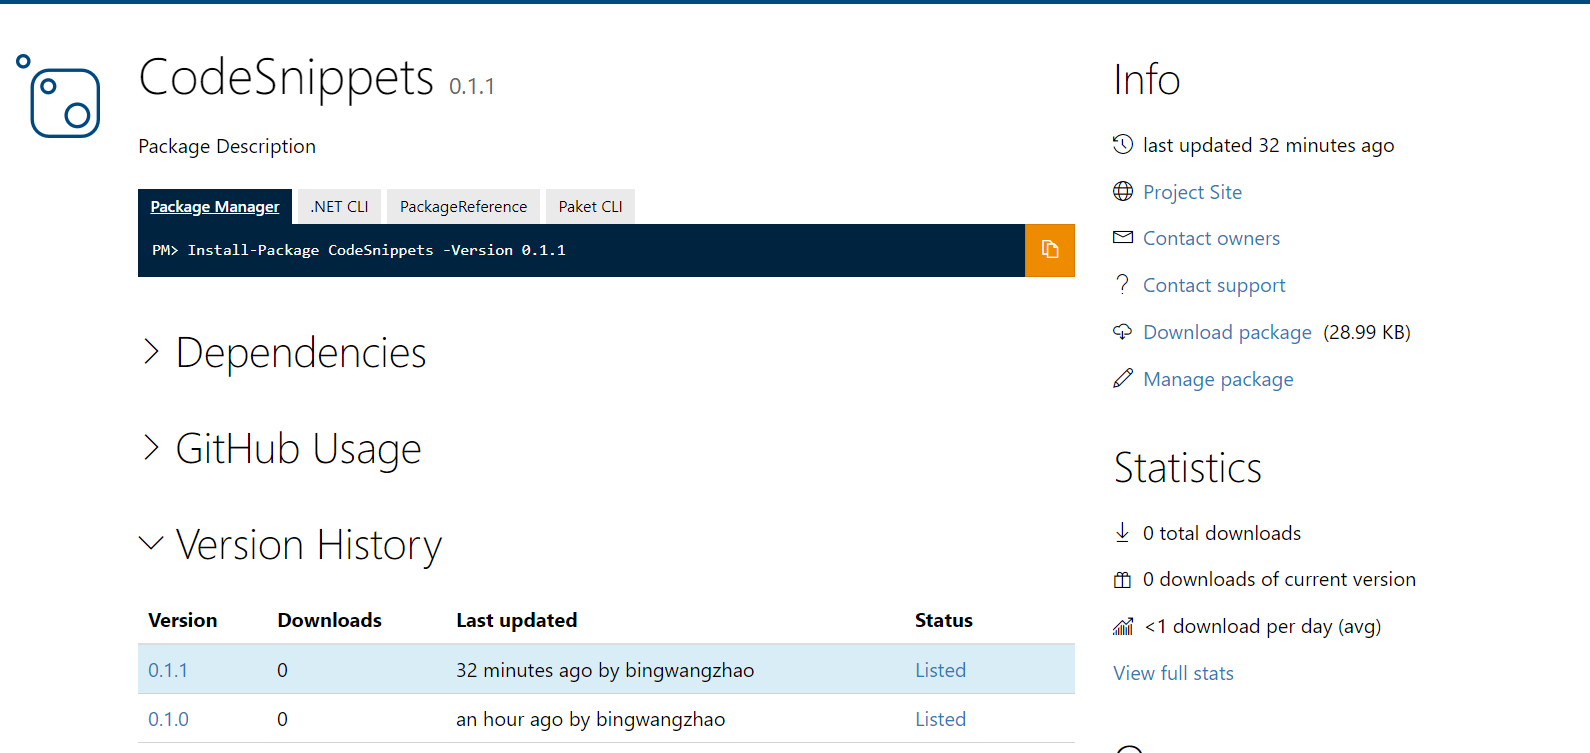Select the Package Manager tab

pyautogui.click(x=215, y=206)
